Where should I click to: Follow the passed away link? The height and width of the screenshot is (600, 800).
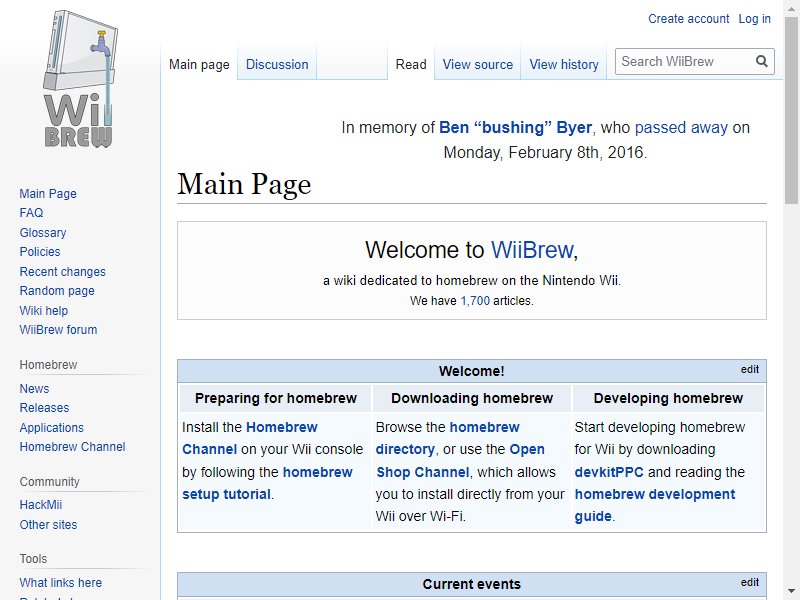[x=681, y=128]
